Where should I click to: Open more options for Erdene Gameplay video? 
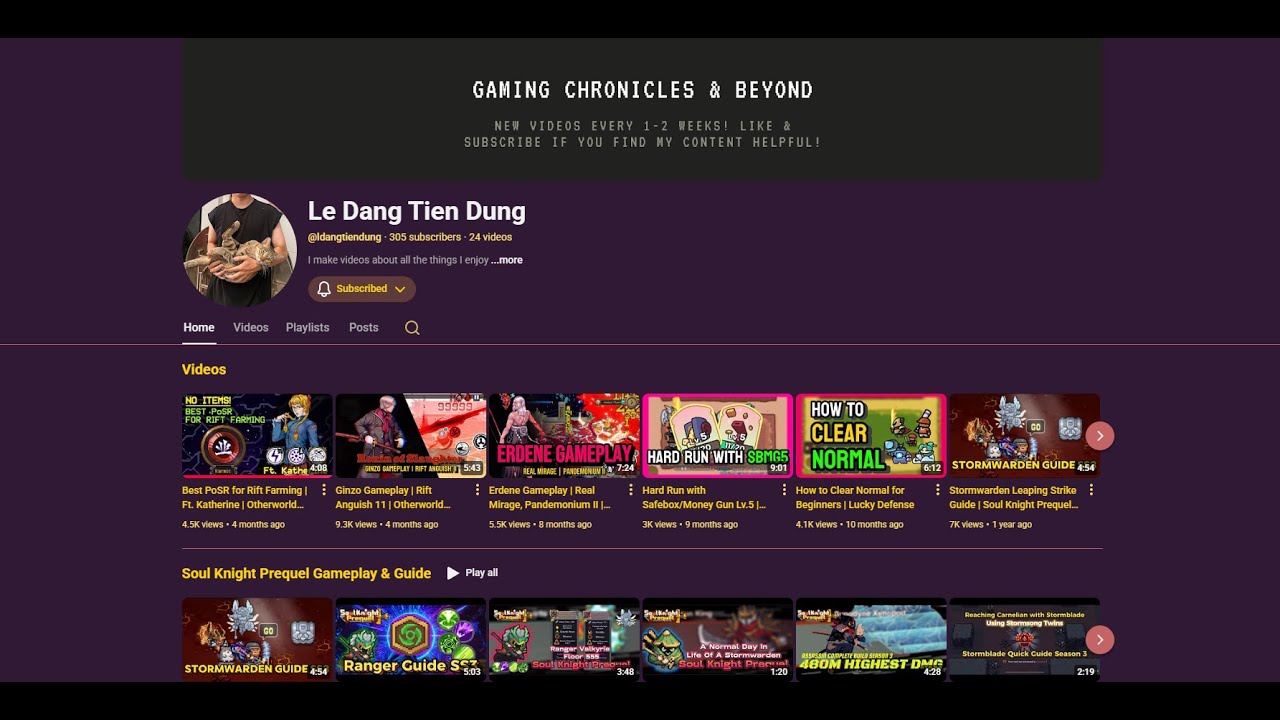pyautogui.click(x=631, y=490)
